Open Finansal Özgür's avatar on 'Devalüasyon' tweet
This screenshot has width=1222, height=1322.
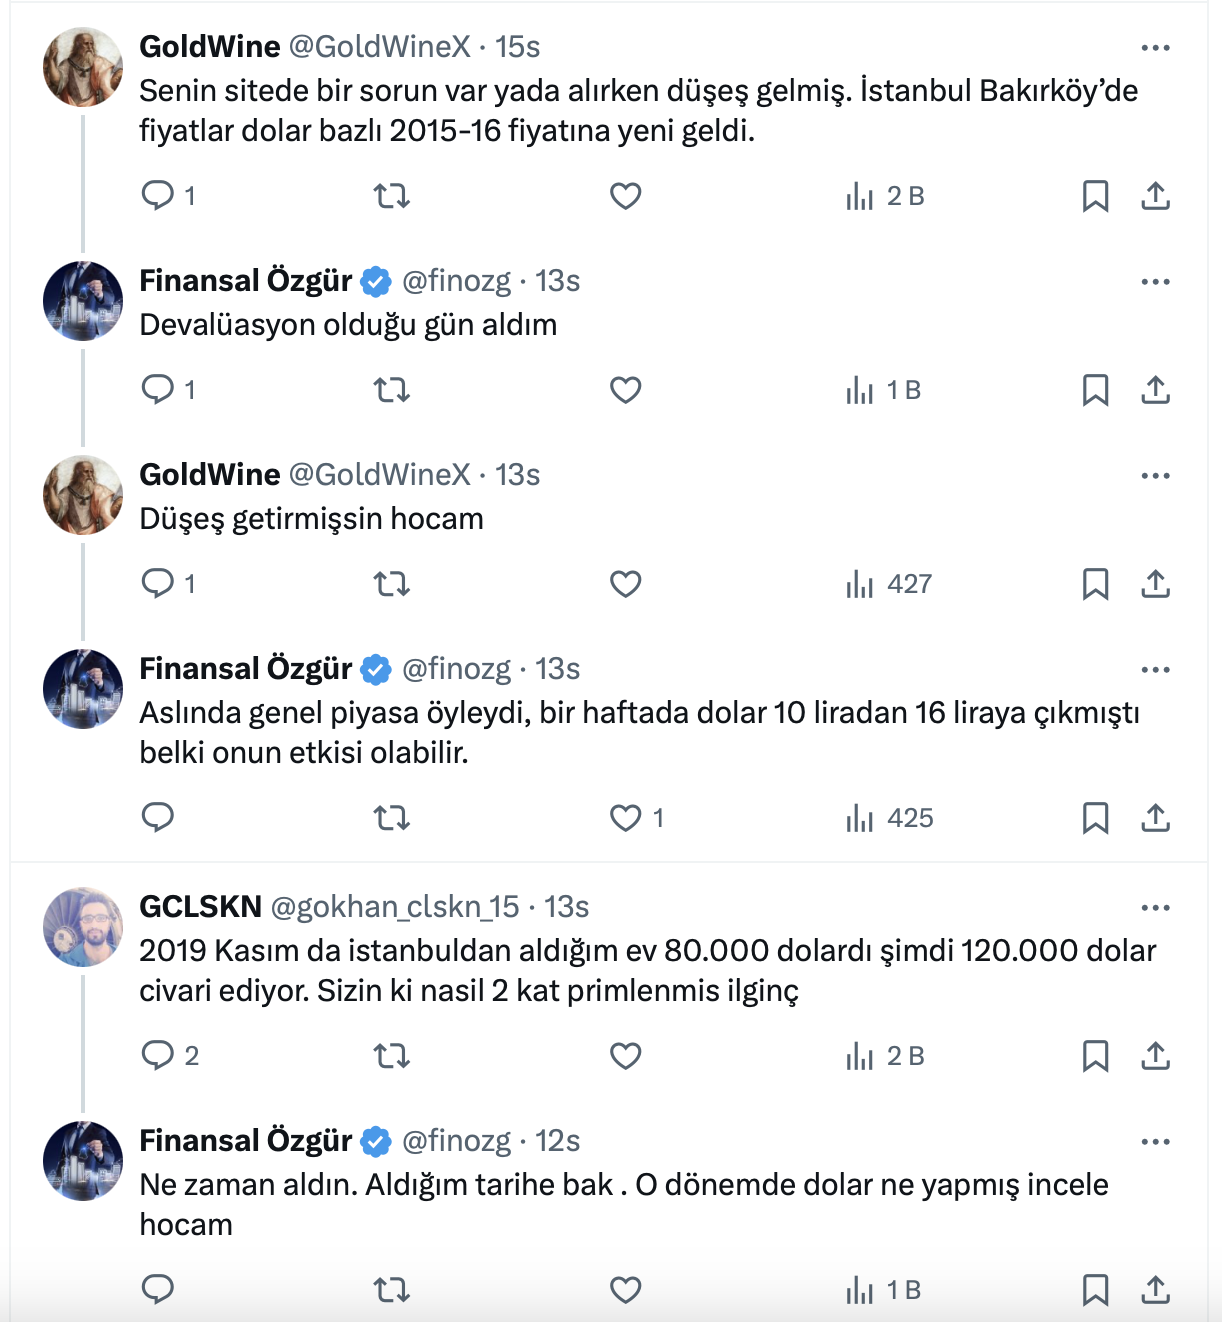pyautogui.click(x=83, y=300)
